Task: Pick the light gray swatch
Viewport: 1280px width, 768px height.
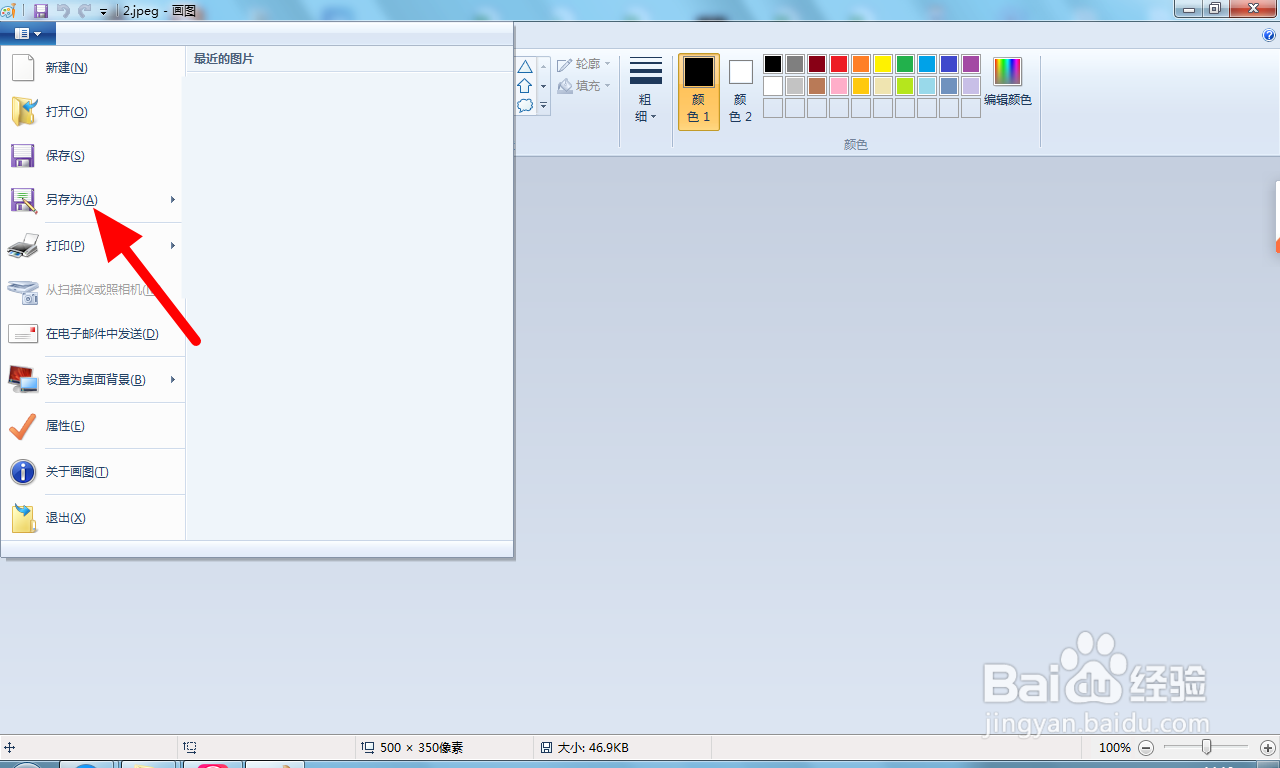Action: 795,86
